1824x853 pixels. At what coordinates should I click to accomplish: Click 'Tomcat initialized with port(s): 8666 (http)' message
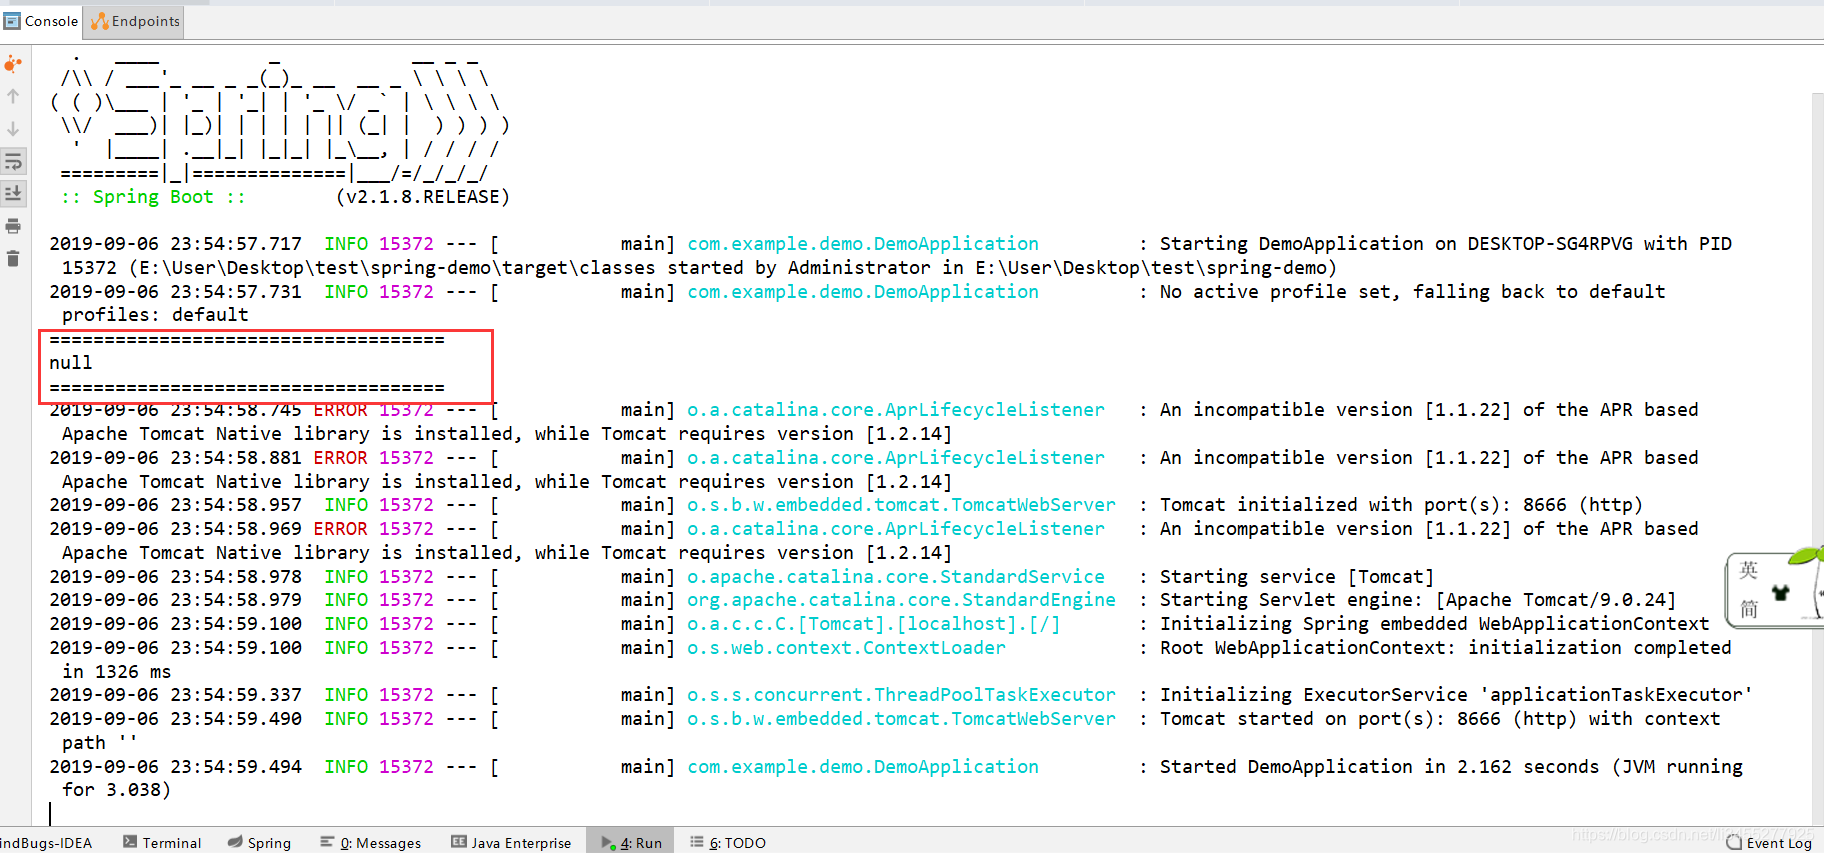[1401, 505]
